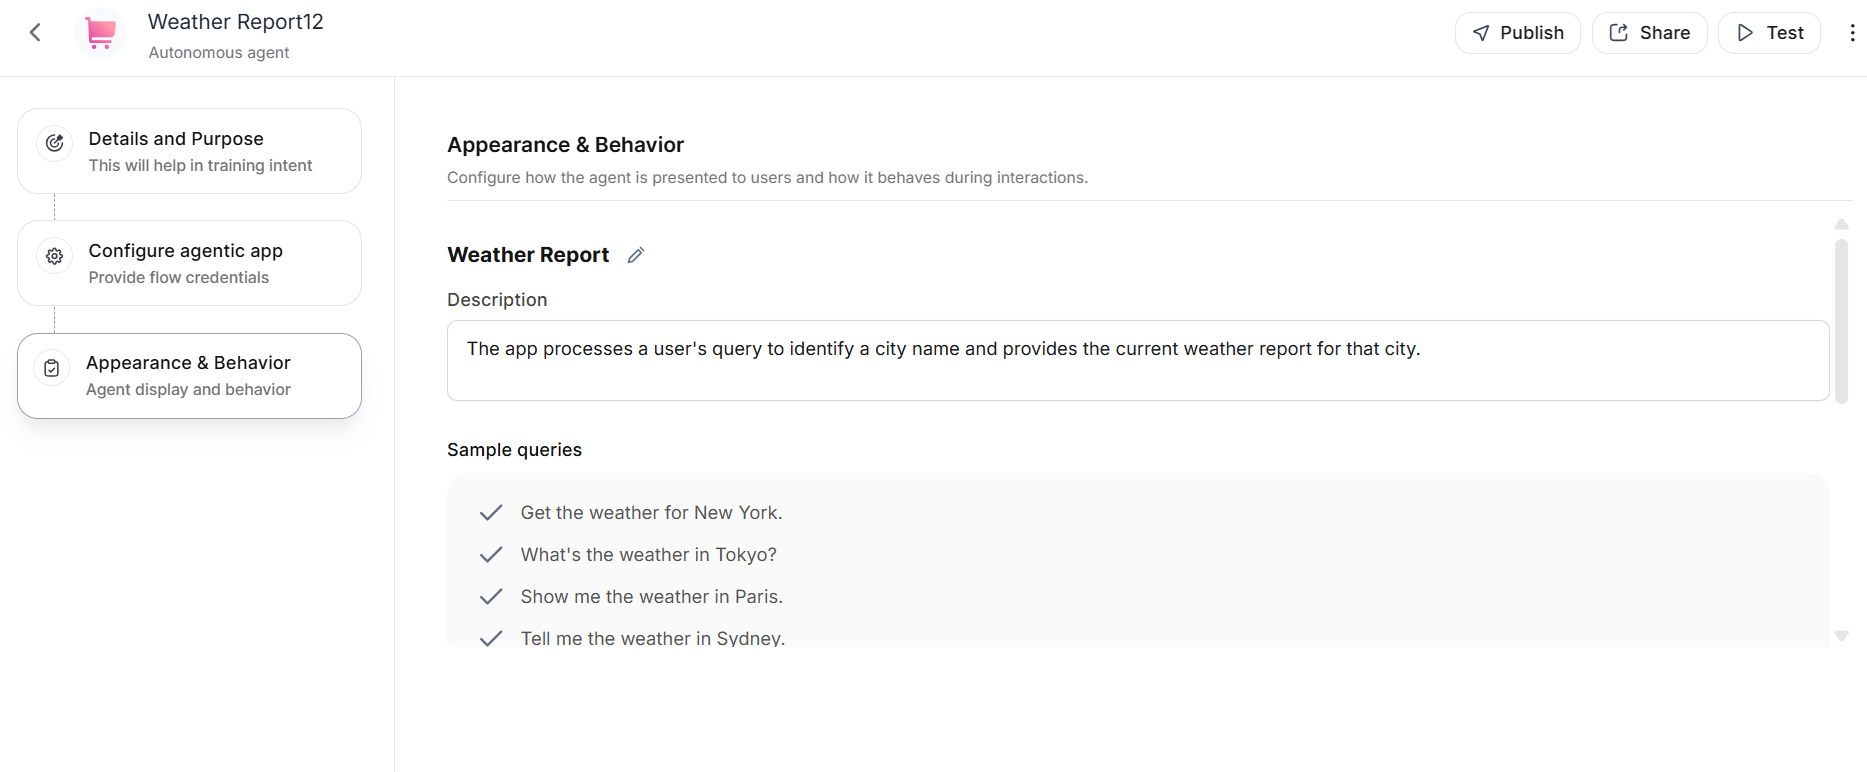Click the pink shopping cart agent icon
This screenshot has width=1867, height=772.
[x=100, y=33]
